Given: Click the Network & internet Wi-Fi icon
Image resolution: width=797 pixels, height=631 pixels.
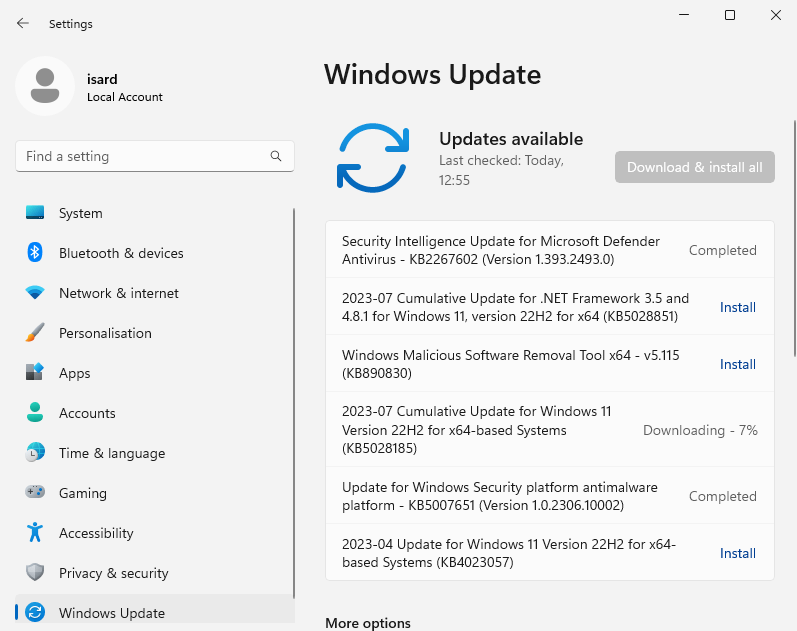Looking at the screenshot, I should point(35,293).
